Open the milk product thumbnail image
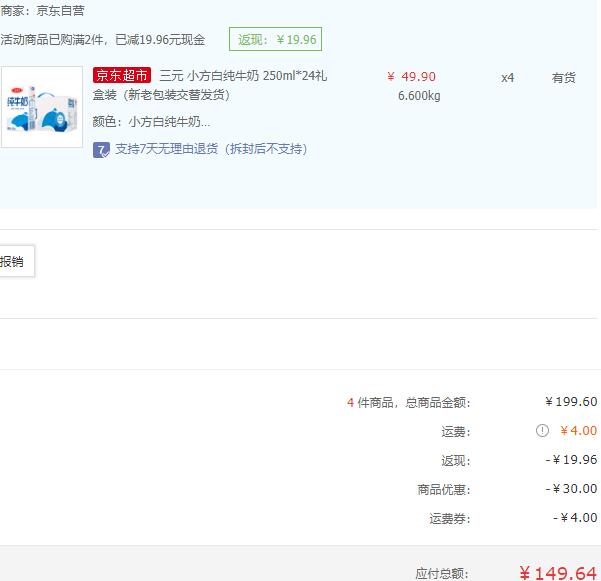This screenshot has height=581, width=601. point(42,107)
